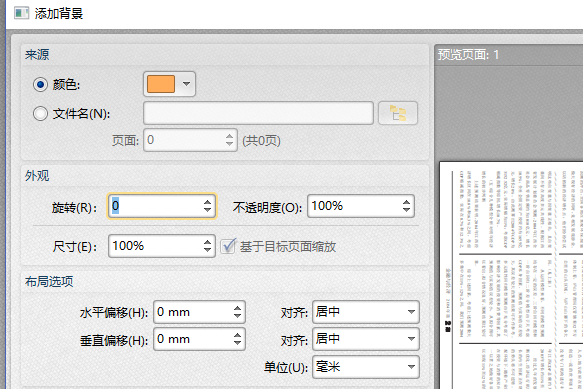Open the 单位(U) dropdown showing 毫米
The height and width of the screenshot is (389, 583).
point(366,367)
